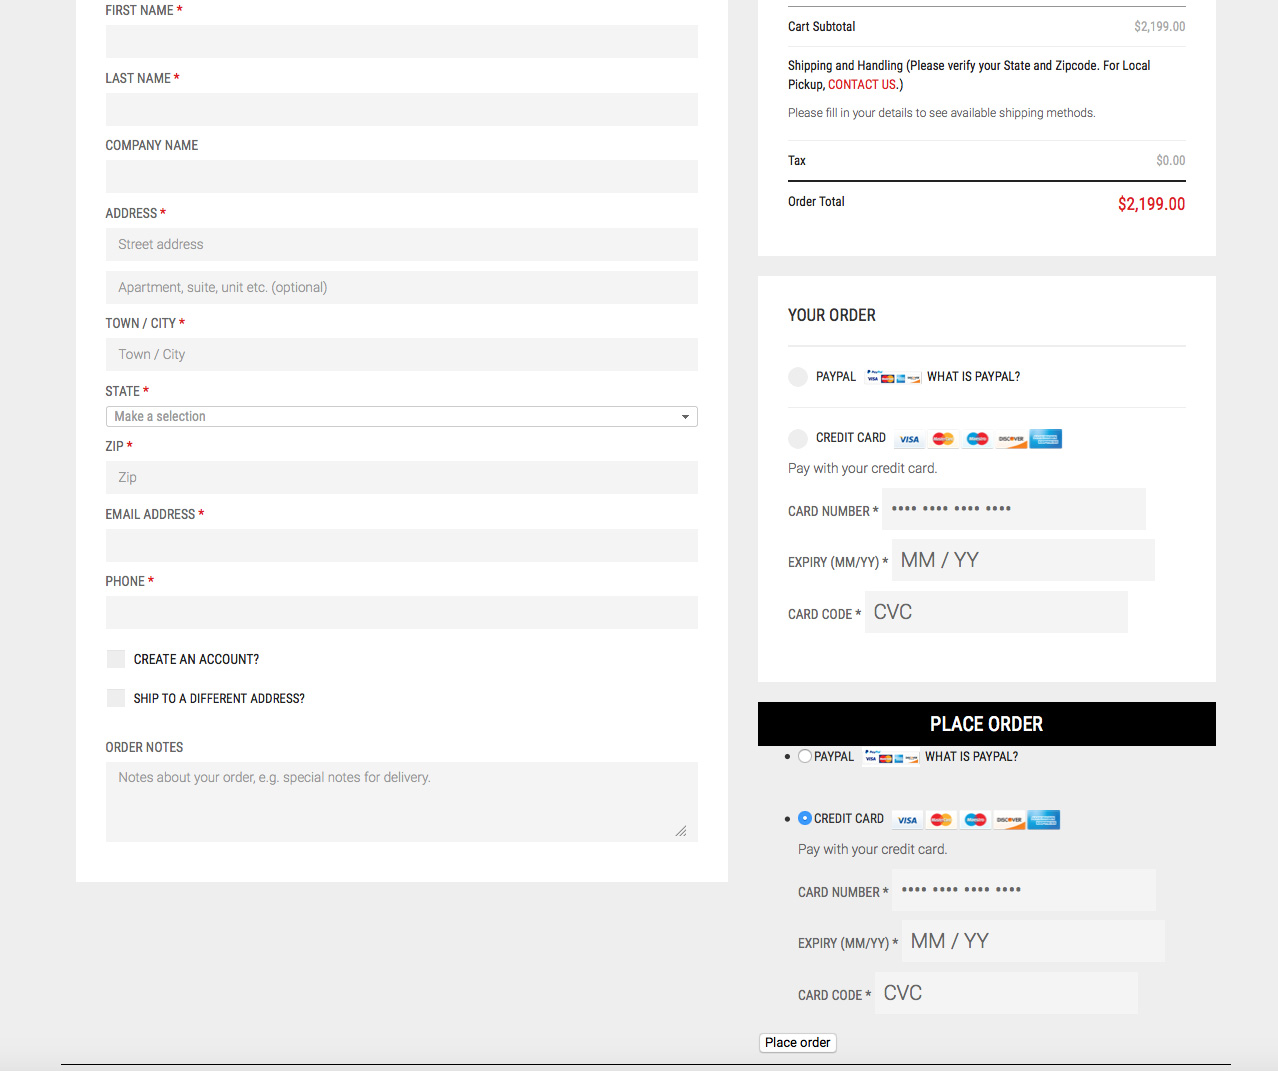1278x1071 pixels.
Task: Click the Discover icon in Your Order panel
Action: 1011,439
